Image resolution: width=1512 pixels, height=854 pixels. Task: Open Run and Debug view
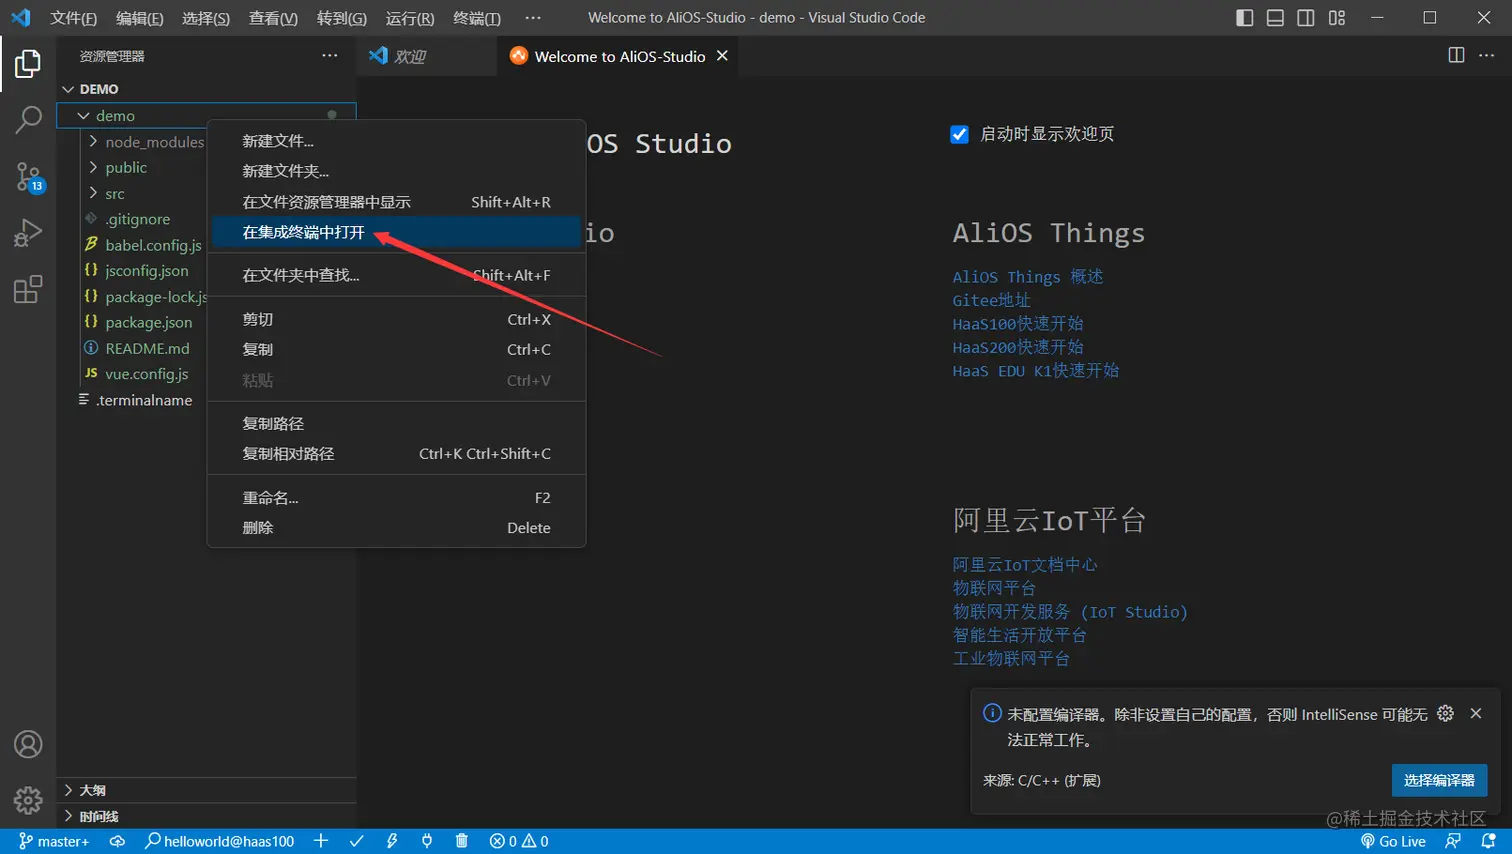pyautogui.click(x=28, y=233)
